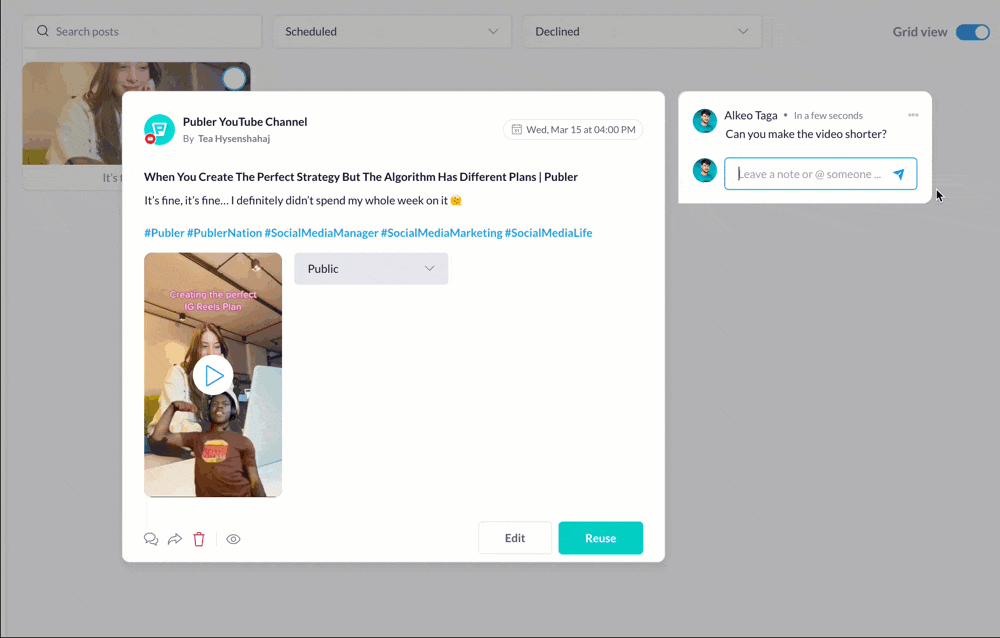
Task: Click the #PublerNation hashtag
Action: [224, 233]
